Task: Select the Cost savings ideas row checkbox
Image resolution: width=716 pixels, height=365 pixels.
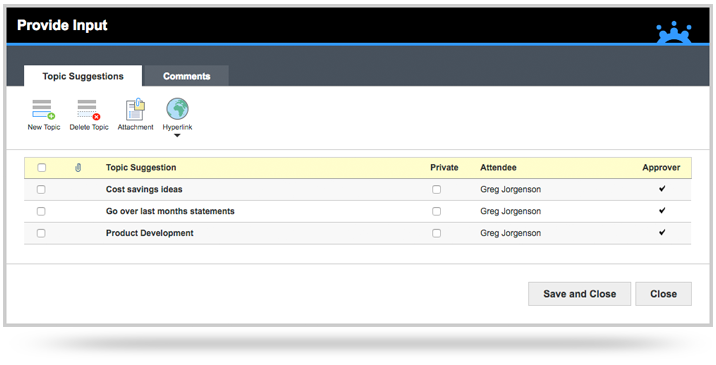Action: coord(41,189)
